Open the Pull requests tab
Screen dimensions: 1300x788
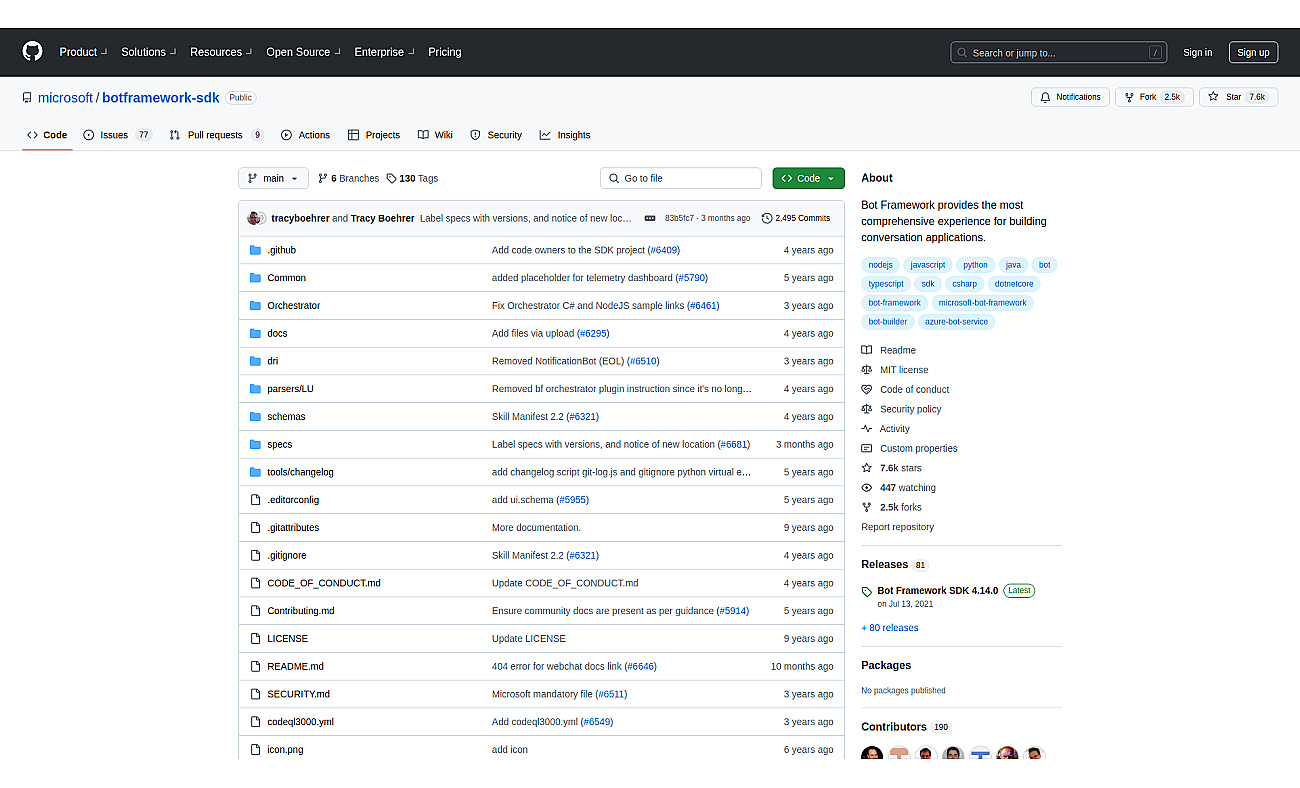point(216,135)
